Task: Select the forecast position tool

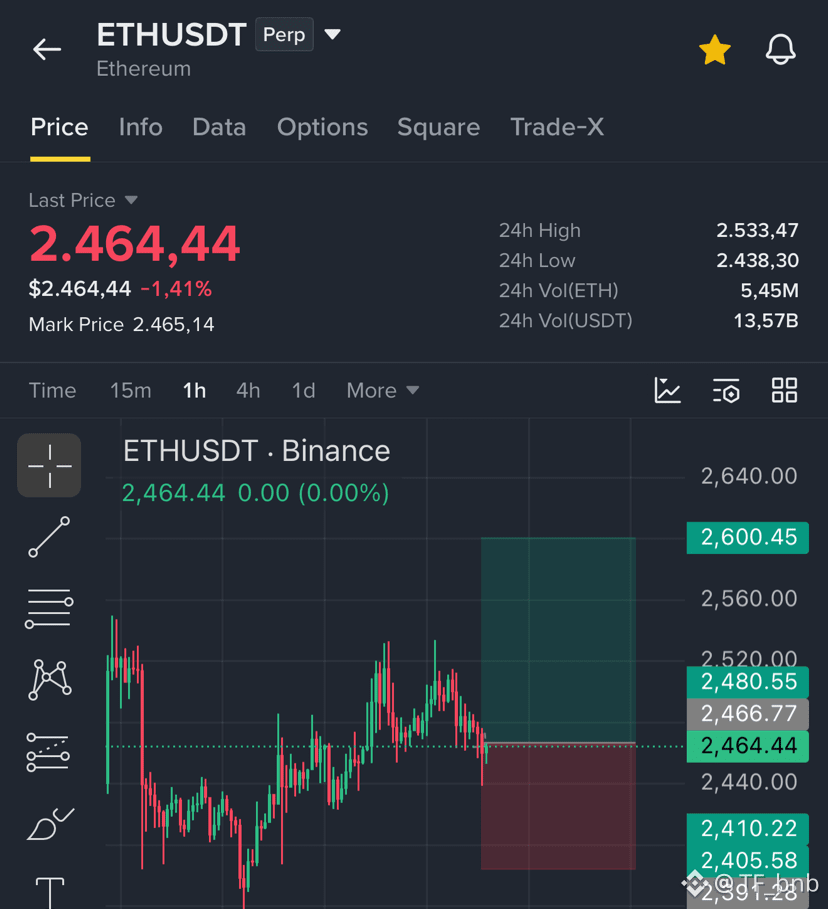Action: pos(48,752)
